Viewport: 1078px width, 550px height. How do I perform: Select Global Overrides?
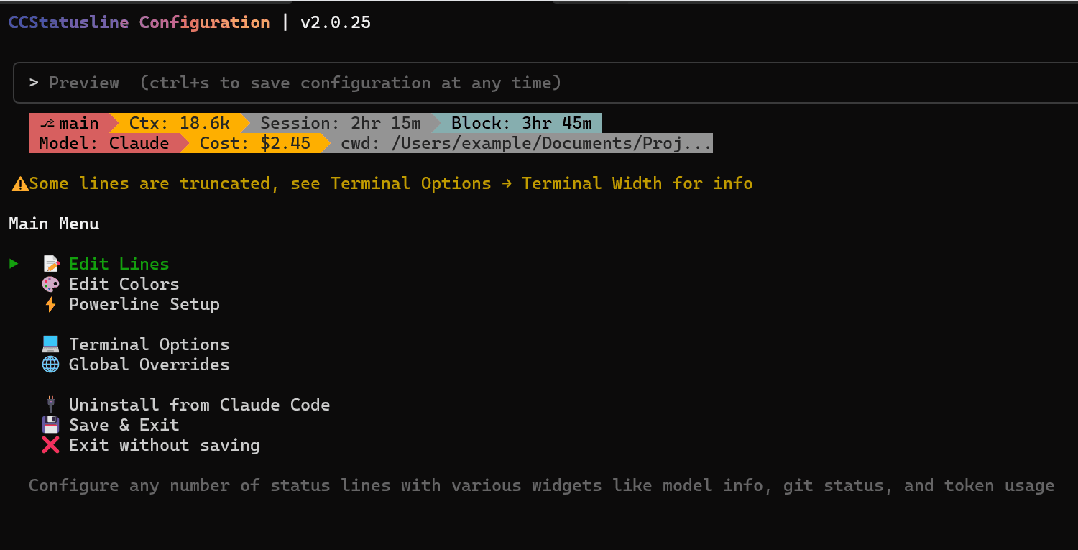149,364
